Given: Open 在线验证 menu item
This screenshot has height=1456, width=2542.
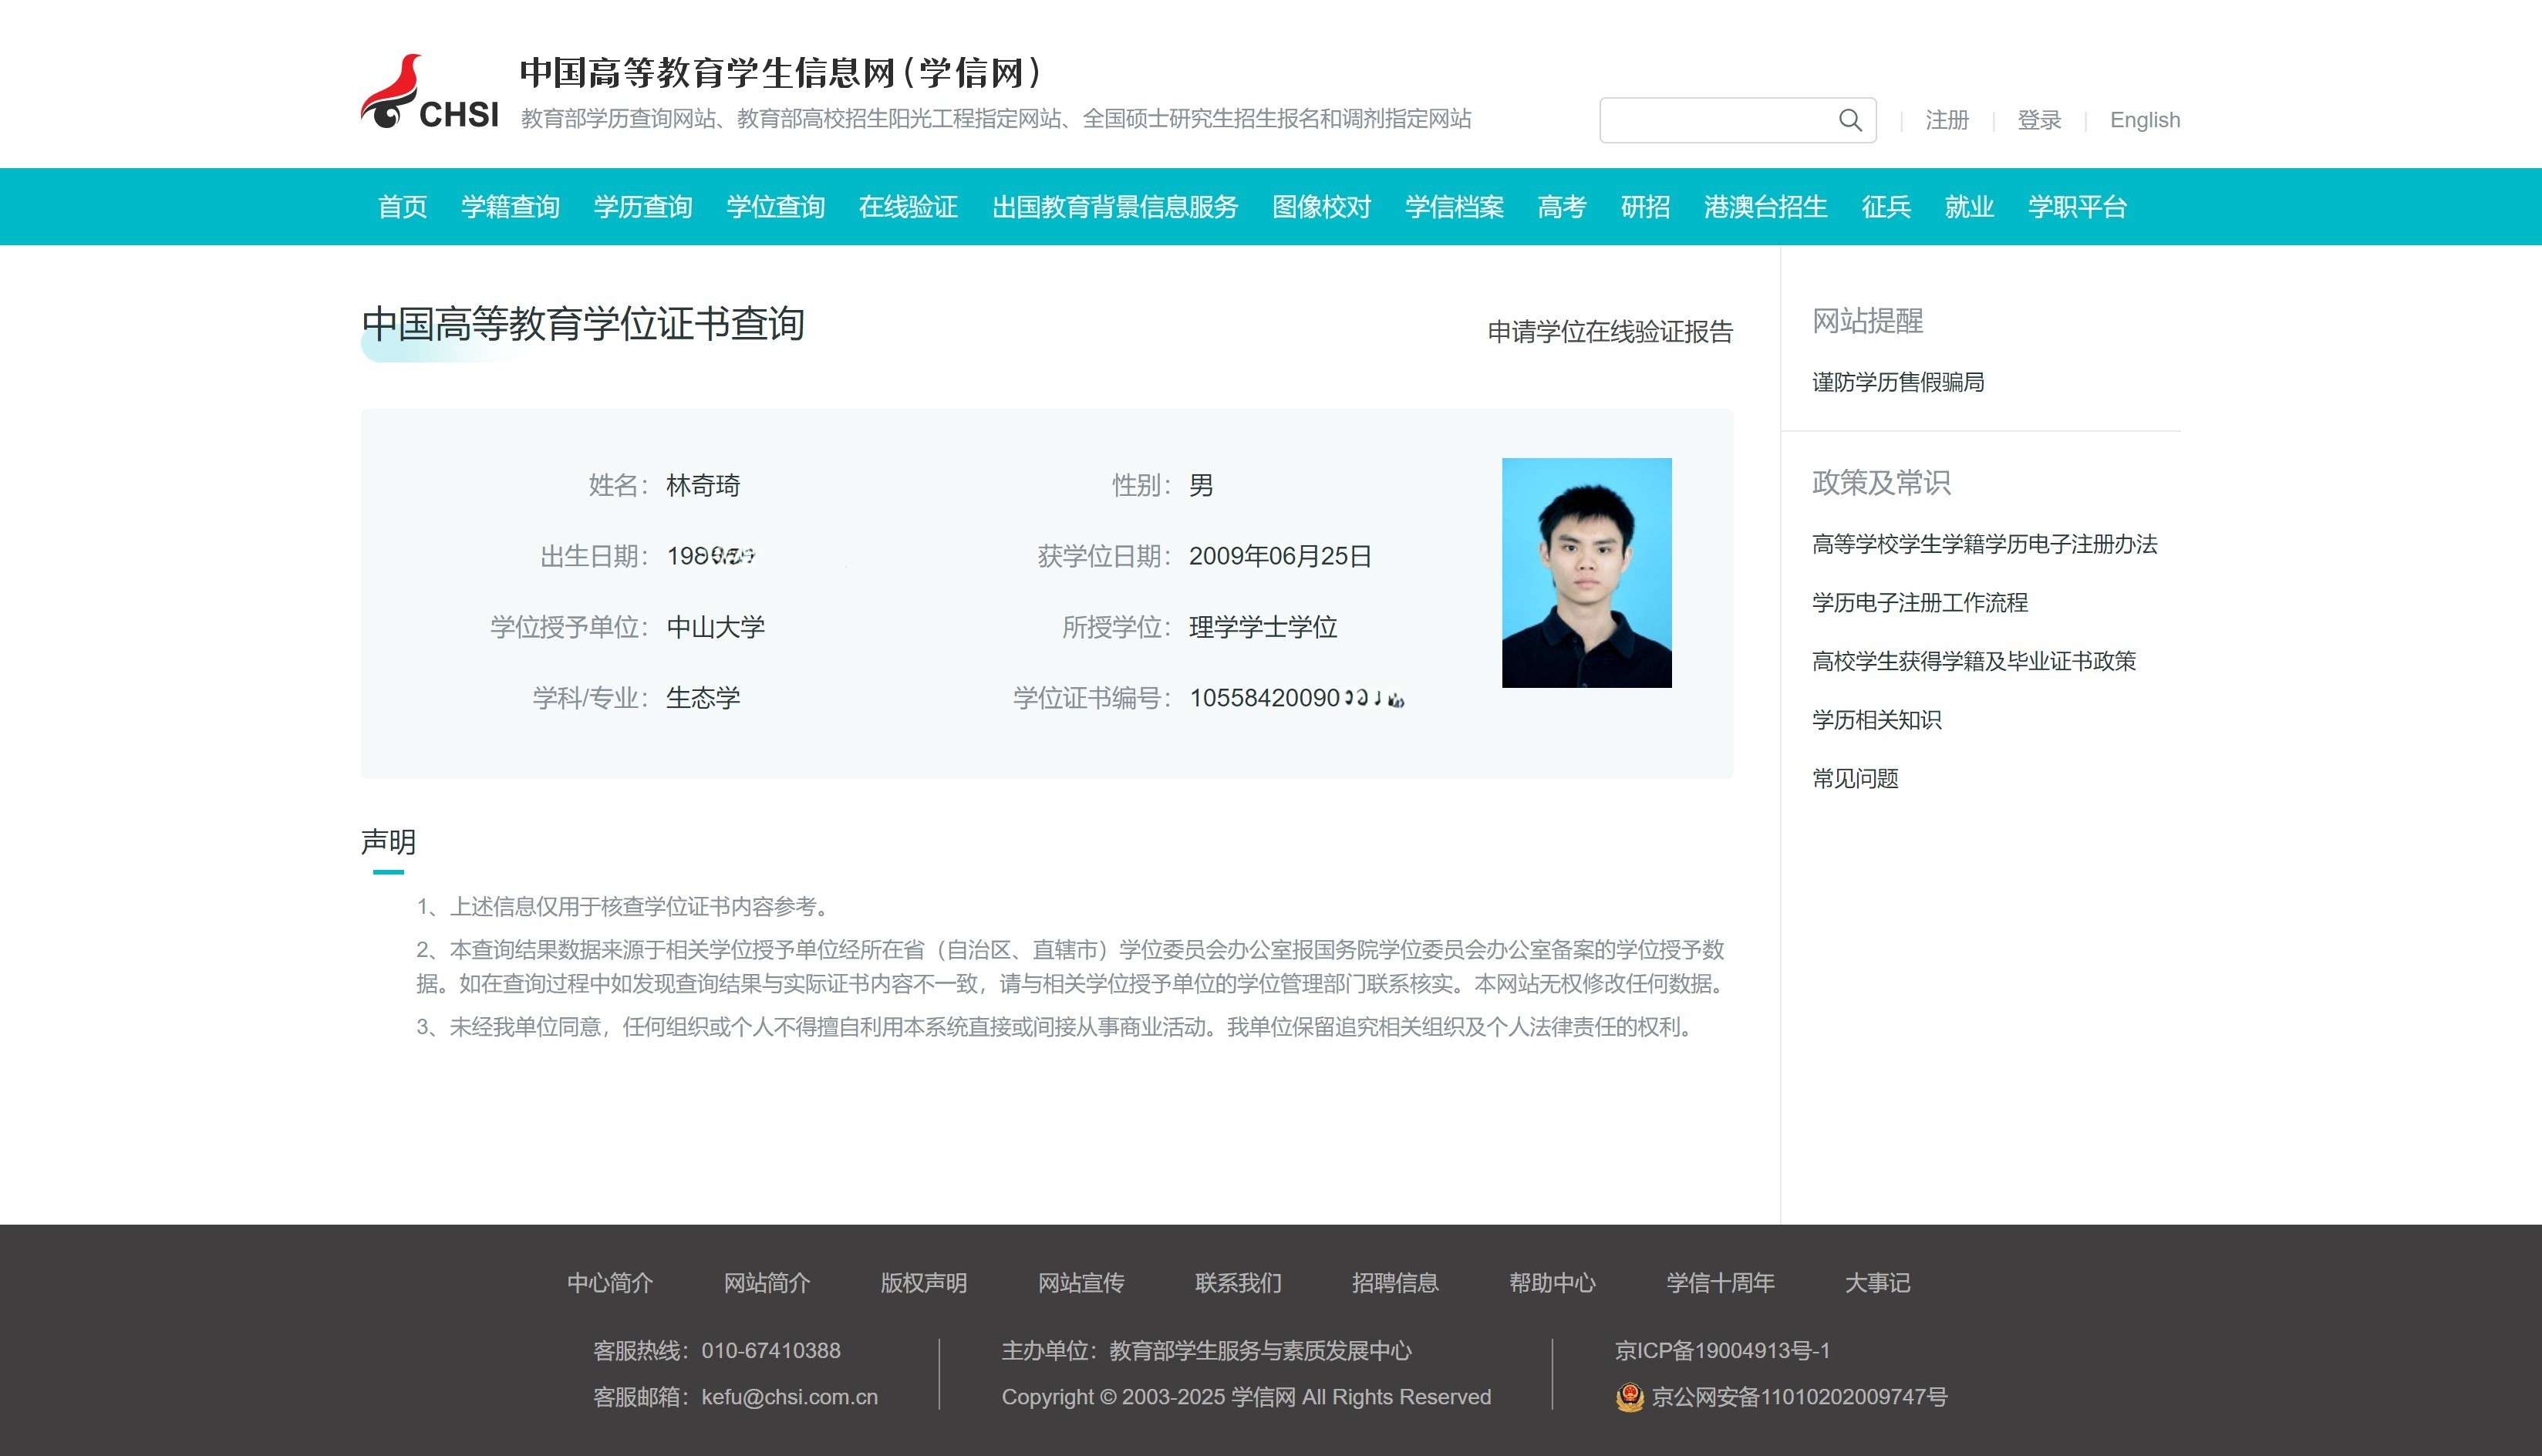Looking at the screenshot, I should (908, 207).
